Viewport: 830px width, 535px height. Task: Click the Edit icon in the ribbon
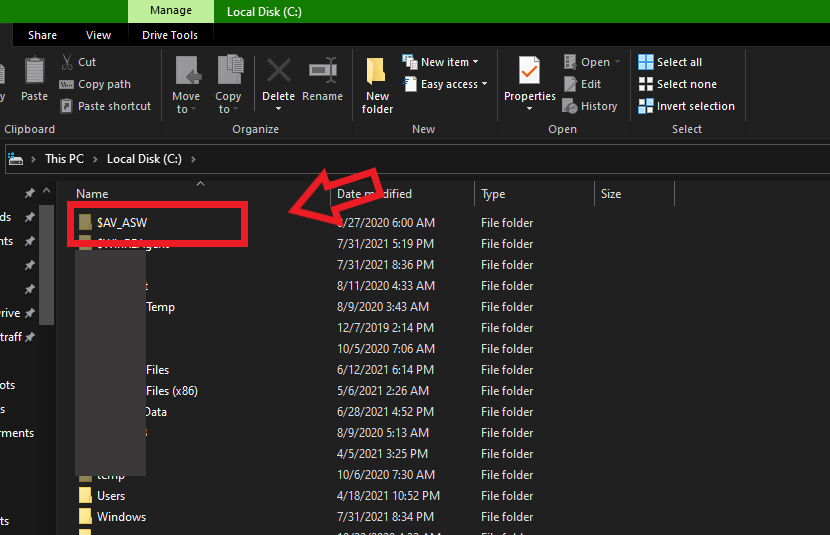(x=570, y=84)
